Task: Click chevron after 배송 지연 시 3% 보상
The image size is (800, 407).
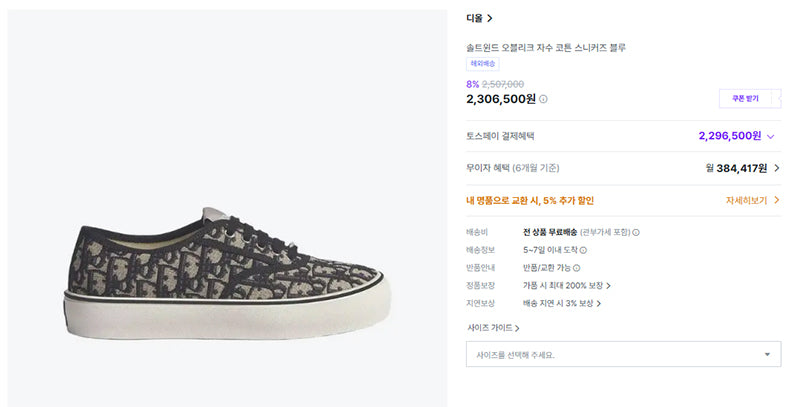Action: click(x=599, y=304)
